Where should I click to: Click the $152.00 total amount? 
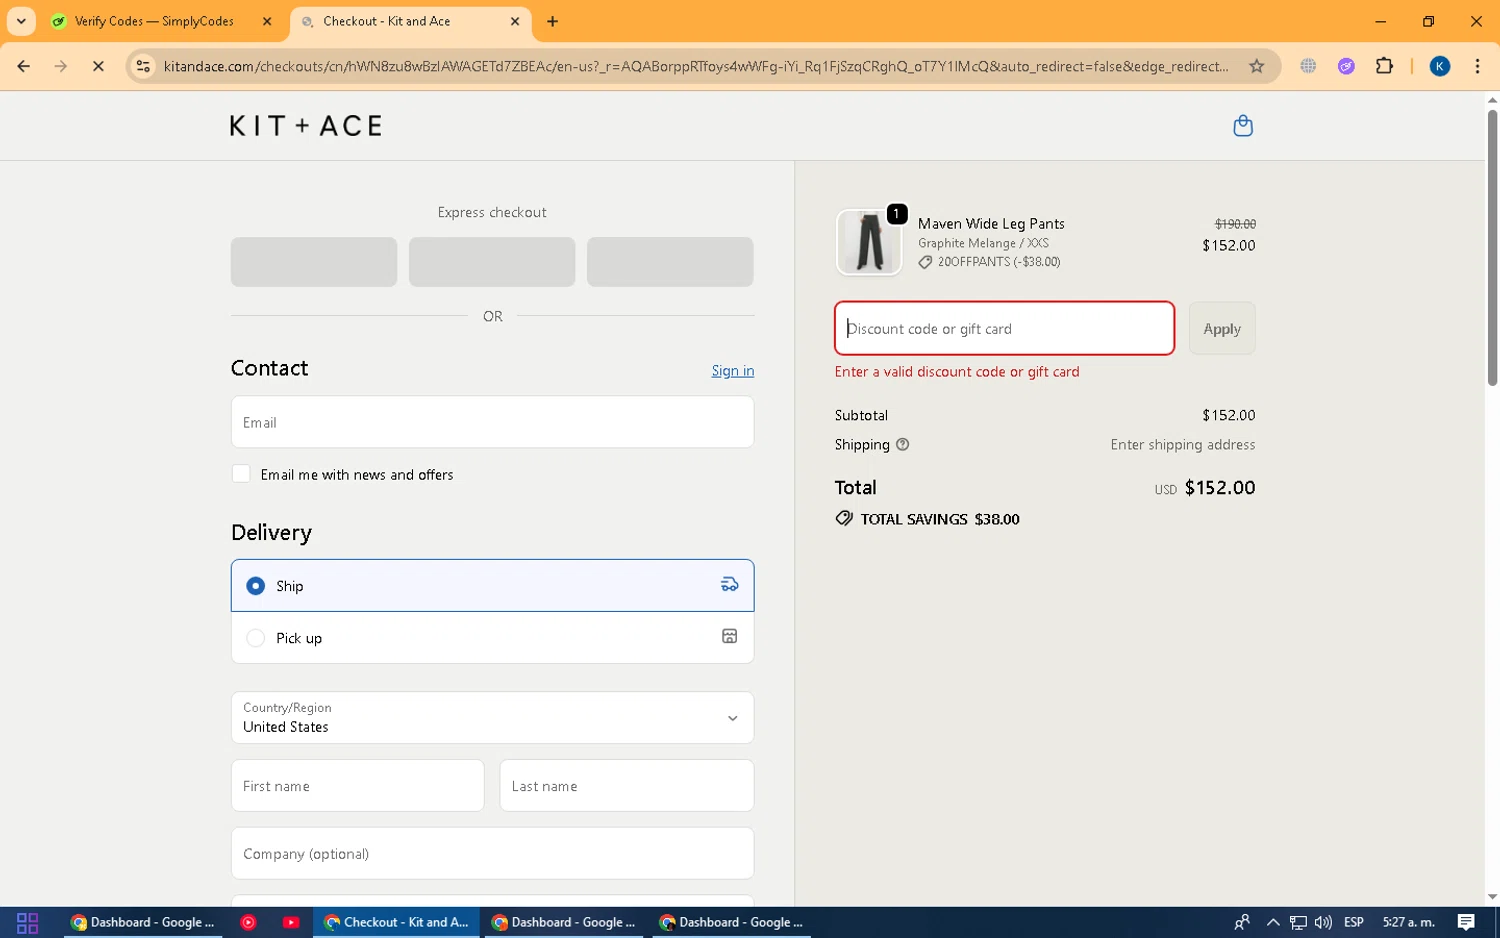(1220, 487)
